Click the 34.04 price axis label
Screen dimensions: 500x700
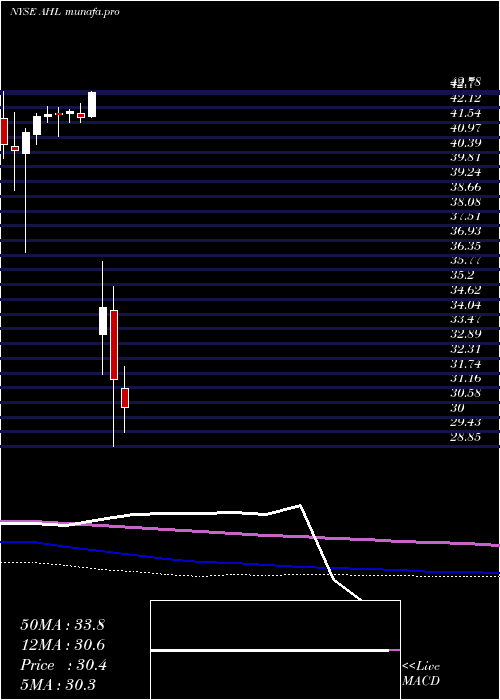click(466, 305)
